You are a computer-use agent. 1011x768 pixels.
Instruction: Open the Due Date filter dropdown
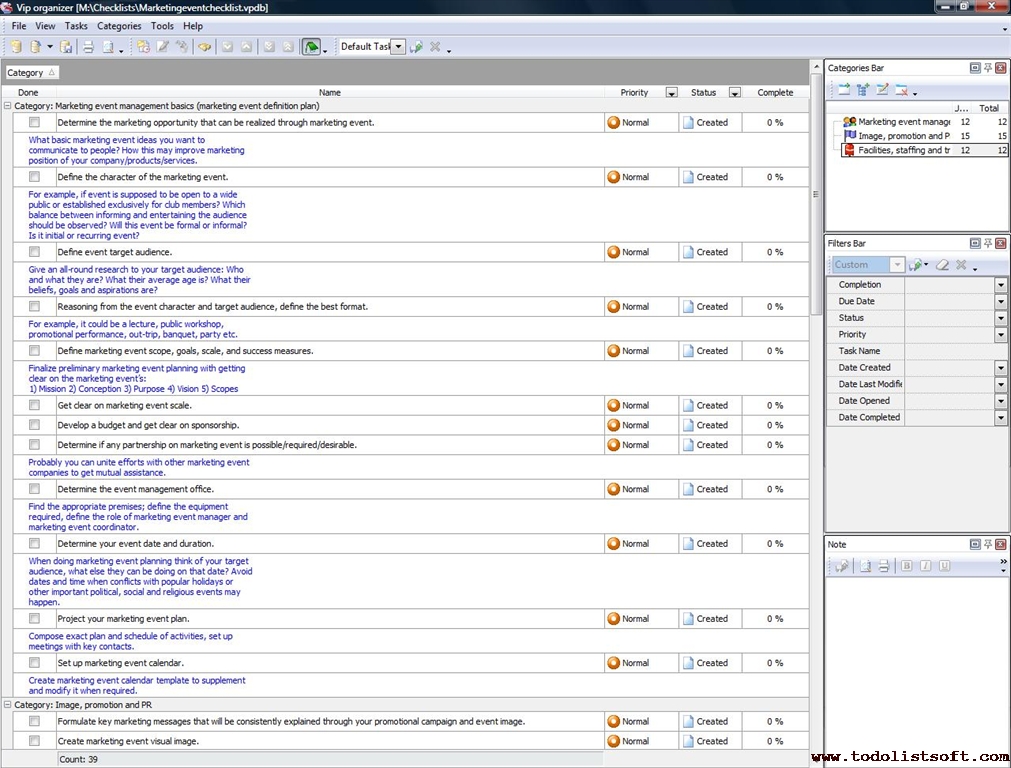(1000, 301)
